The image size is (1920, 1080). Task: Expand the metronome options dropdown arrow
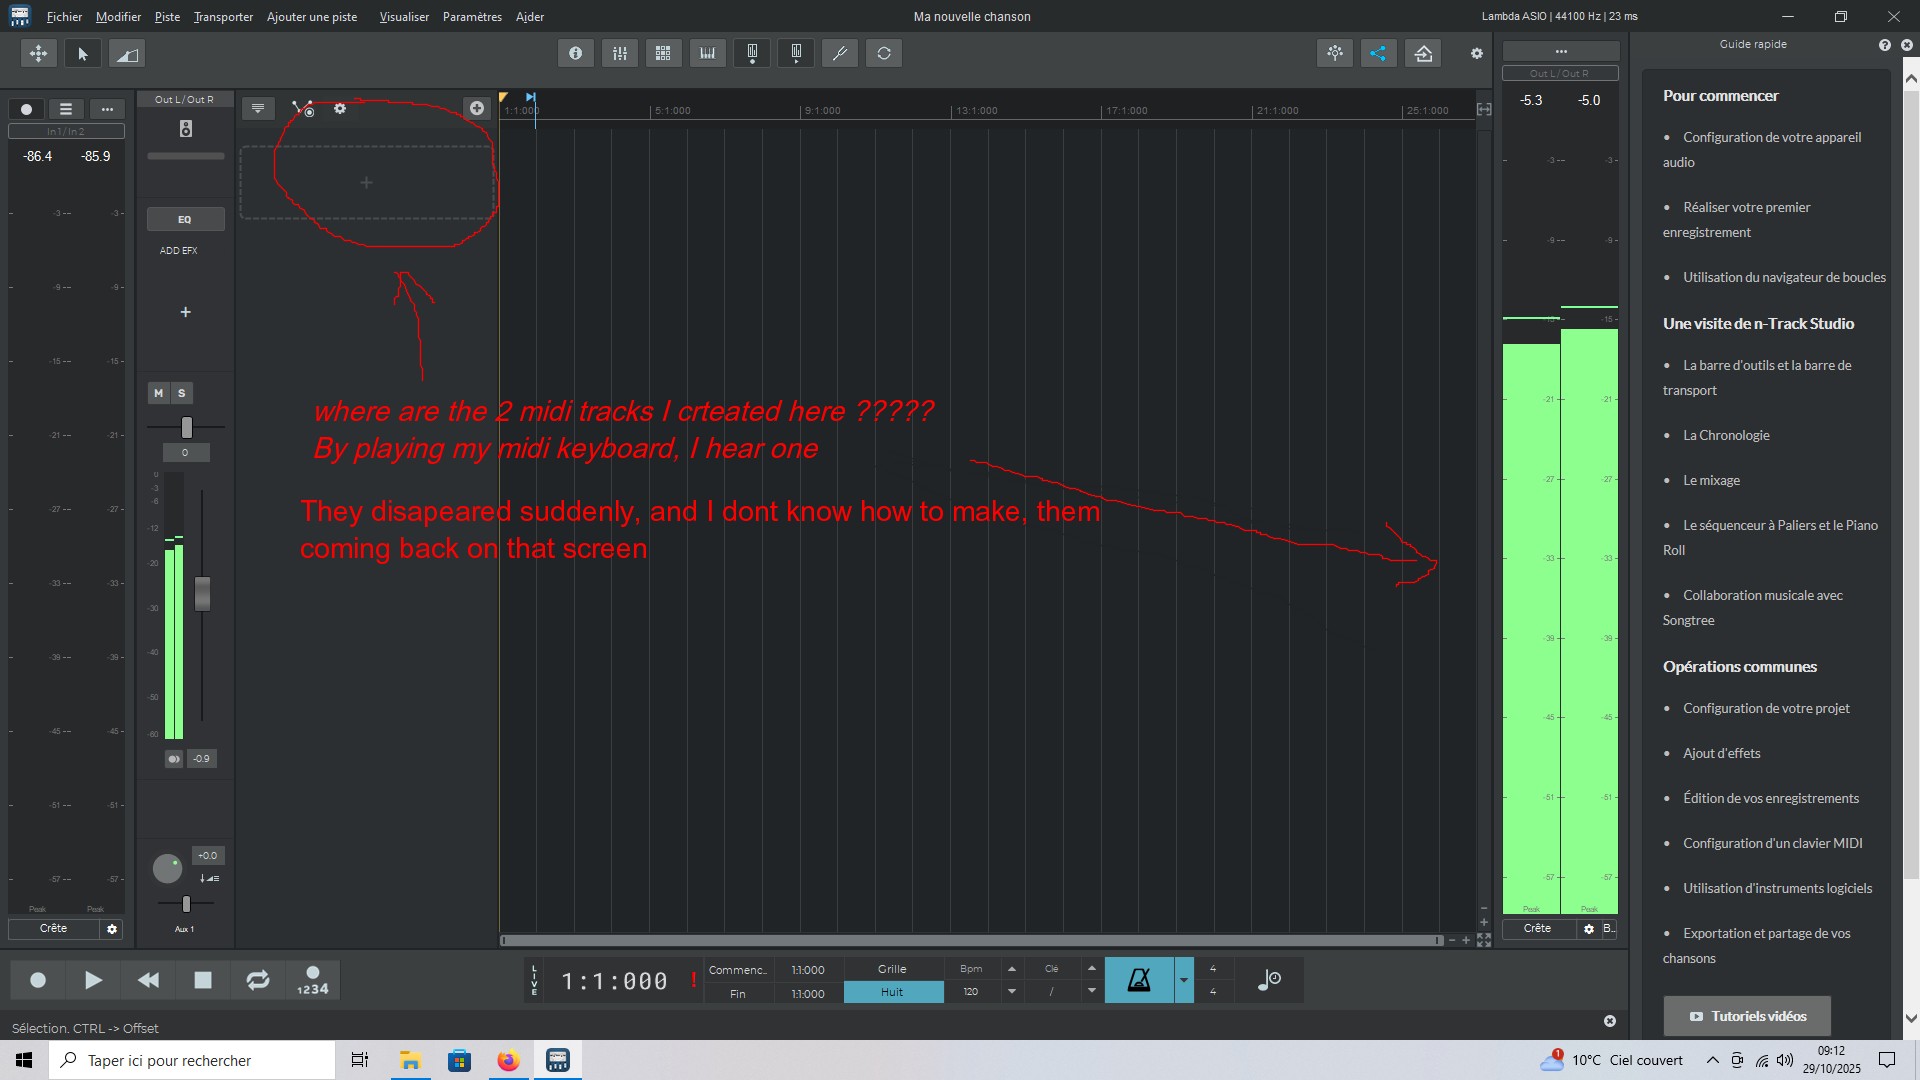click(x=1184, y=980)
